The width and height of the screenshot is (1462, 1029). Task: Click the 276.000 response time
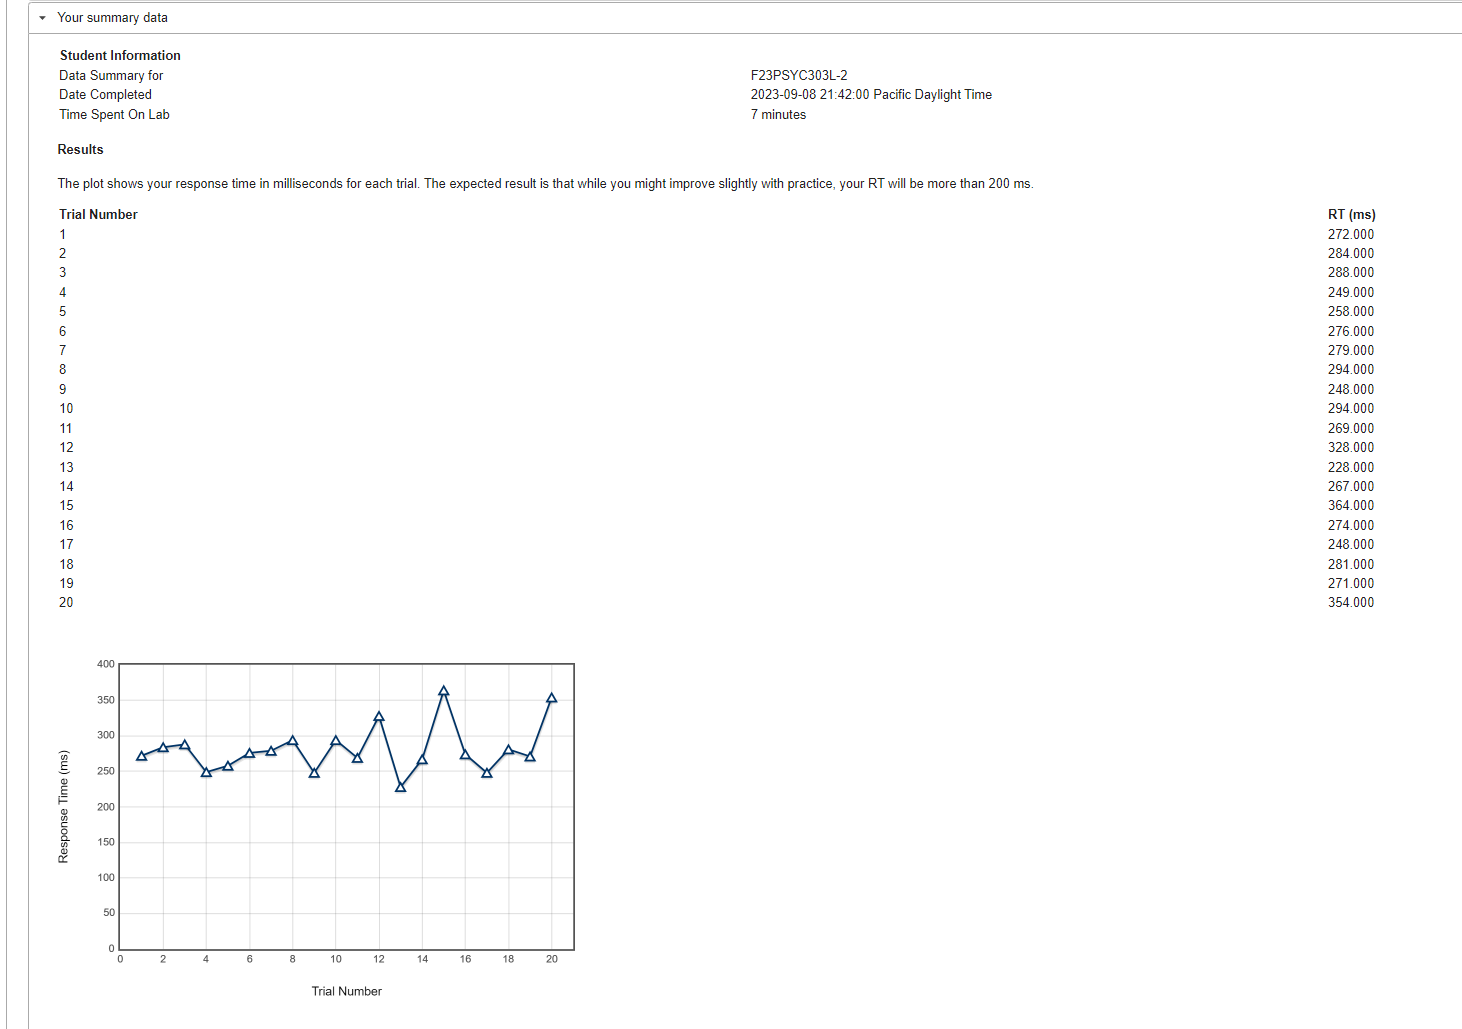point(1350,332)
